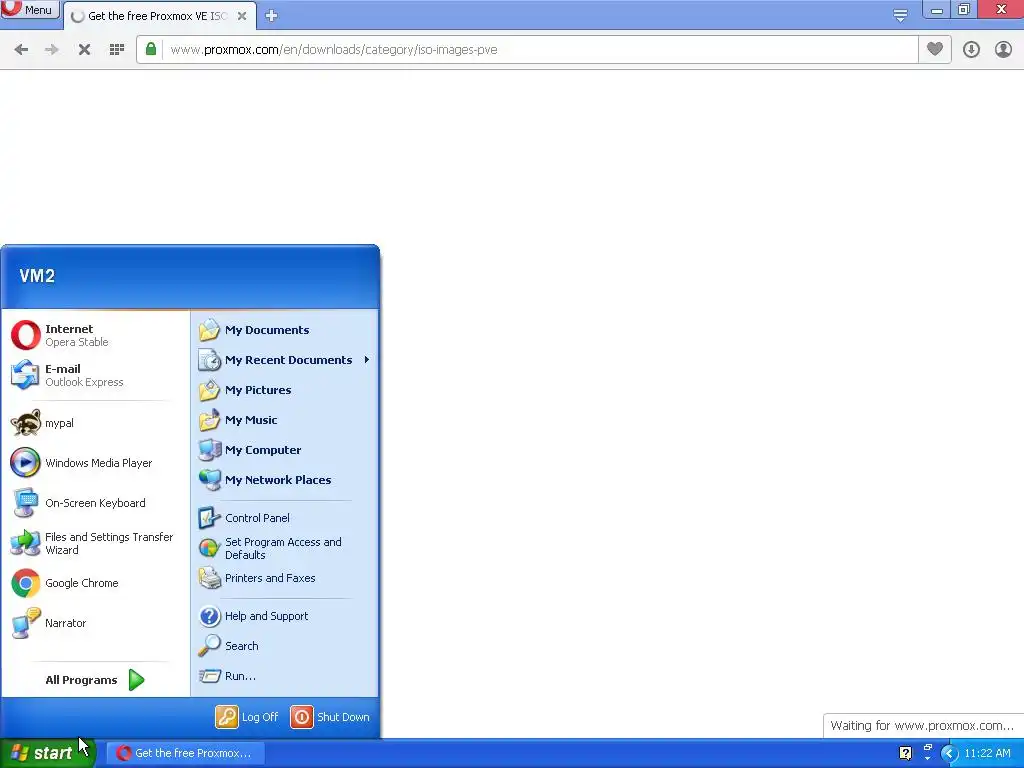Show hidden tray icons arrow
This screenshot has width=1024, height=768.
(x=949, y=753)
